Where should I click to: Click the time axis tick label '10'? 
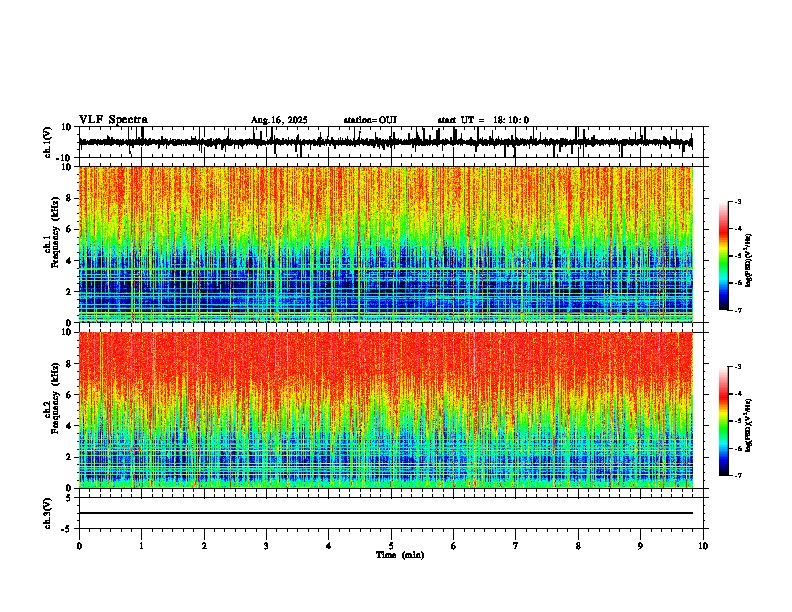(703, 546)
